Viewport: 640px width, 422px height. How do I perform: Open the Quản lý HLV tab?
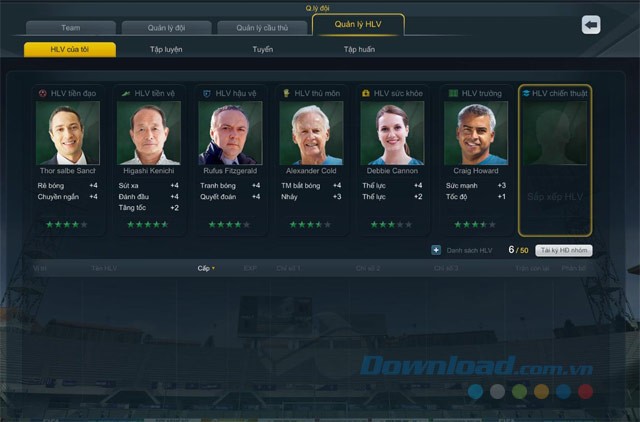click(x=358, y=27)
